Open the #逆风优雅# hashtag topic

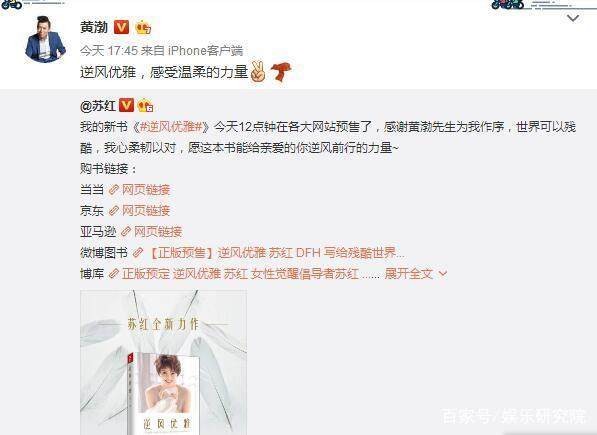coord(171,127)
